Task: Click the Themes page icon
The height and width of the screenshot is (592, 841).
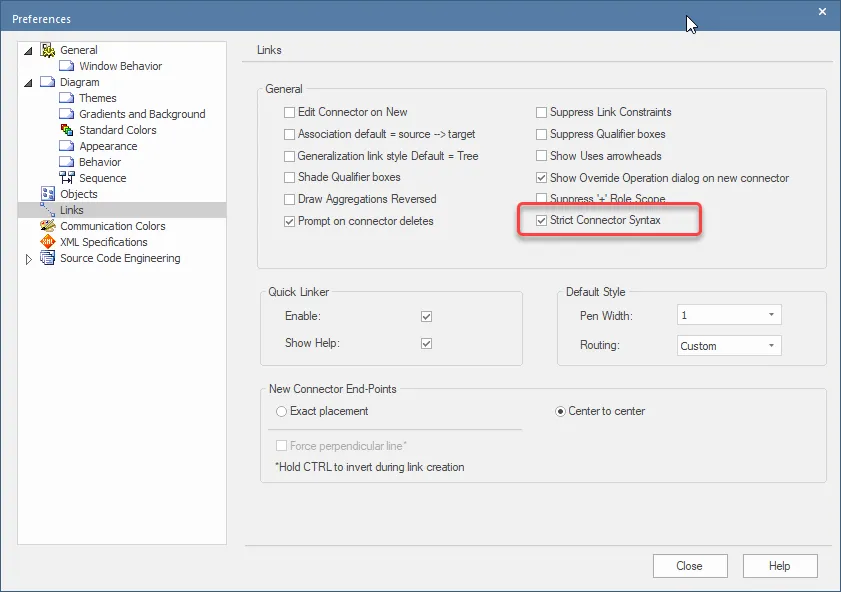Action: tap(67, 98)
